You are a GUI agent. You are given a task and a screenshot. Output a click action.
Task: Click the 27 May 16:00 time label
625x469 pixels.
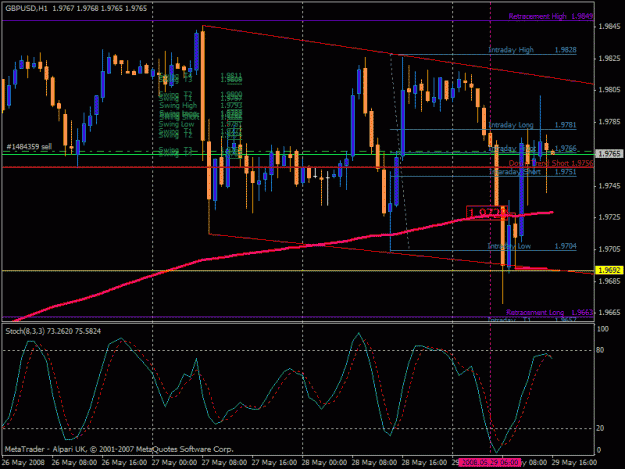click(274, 462)
